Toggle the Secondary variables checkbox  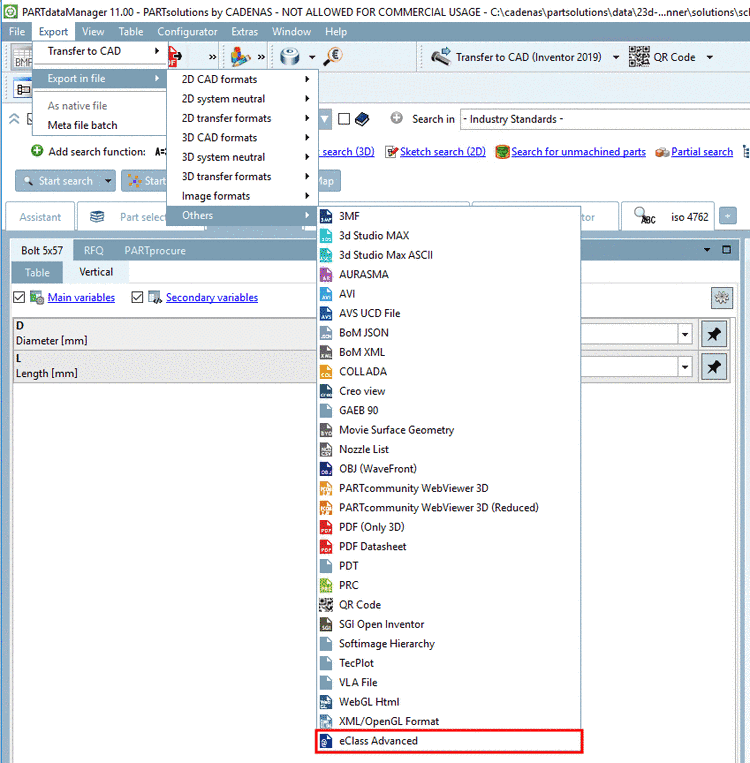click(x=137, y=297)
